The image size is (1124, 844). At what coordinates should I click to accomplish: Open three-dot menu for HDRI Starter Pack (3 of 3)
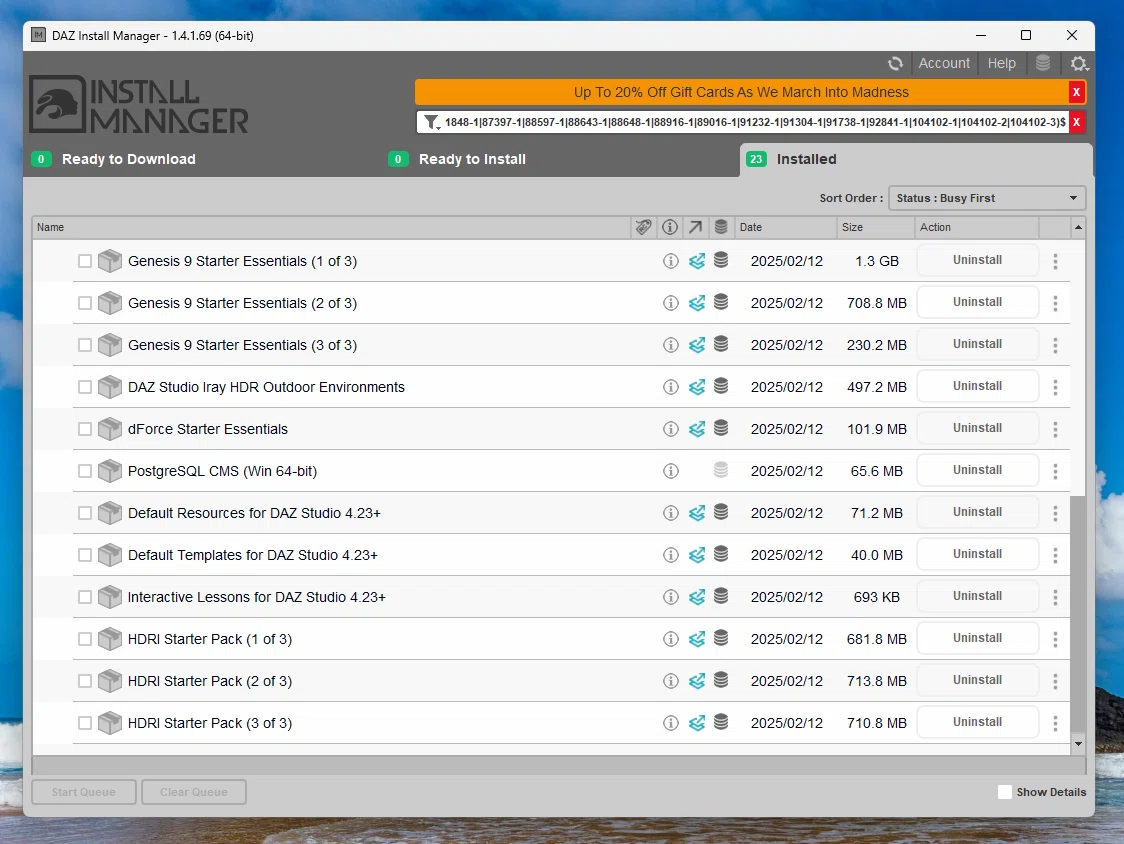1055,723
